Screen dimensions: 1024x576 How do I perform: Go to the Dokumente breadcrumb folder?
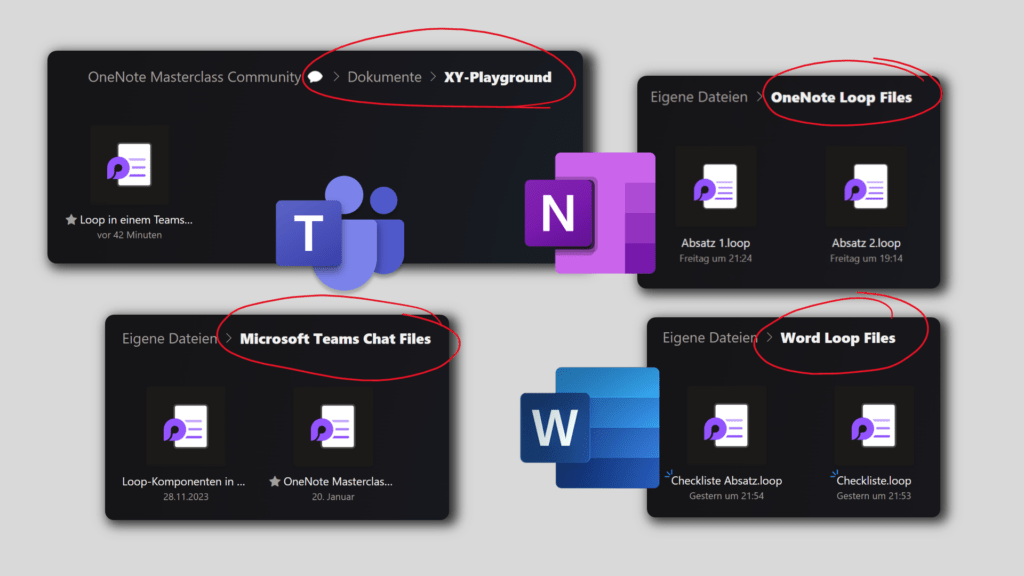384,77
